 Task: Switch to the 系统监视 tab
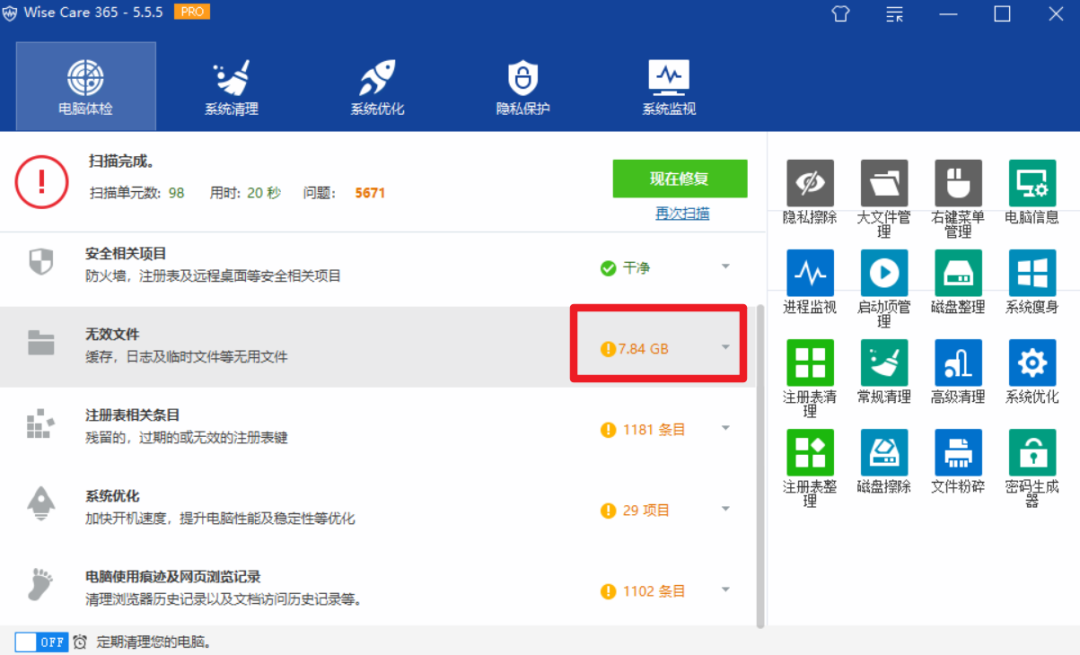coord(669,86)
